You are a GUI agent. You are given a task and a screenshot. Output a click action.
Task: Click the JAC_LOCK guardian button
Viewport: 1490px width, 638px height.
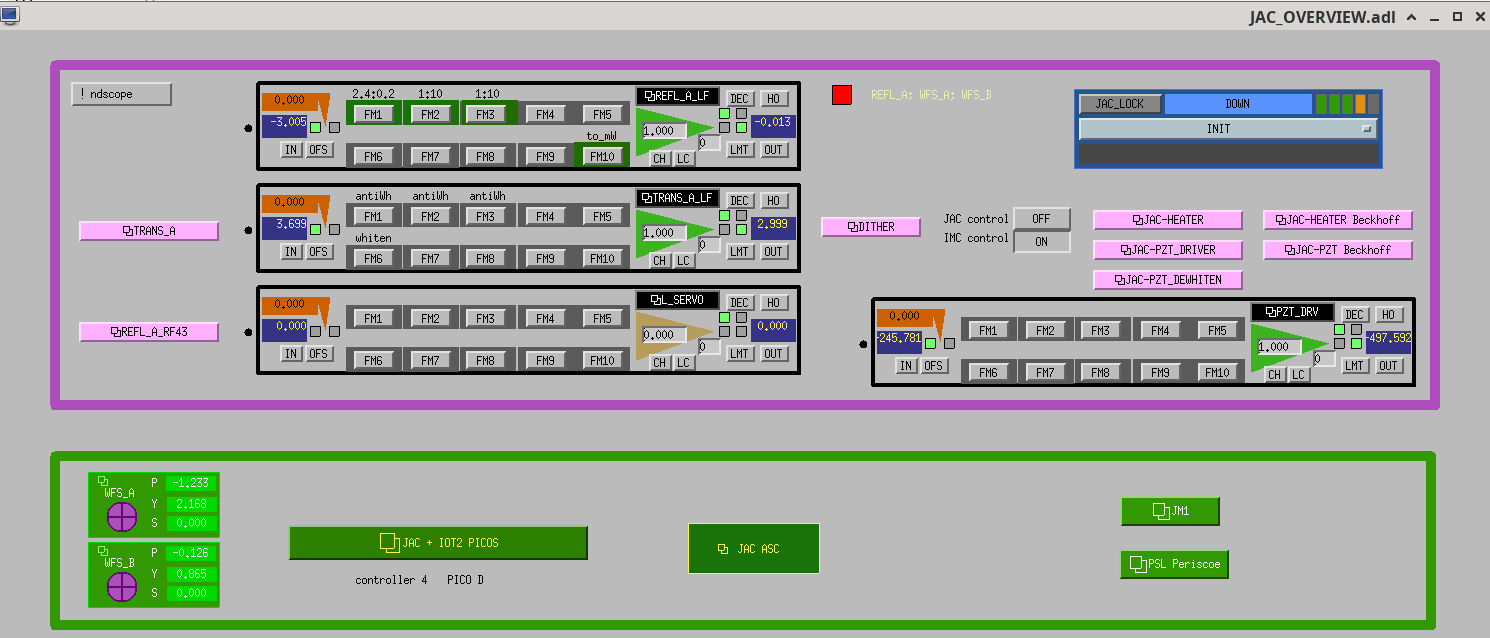click(1119, 104)
